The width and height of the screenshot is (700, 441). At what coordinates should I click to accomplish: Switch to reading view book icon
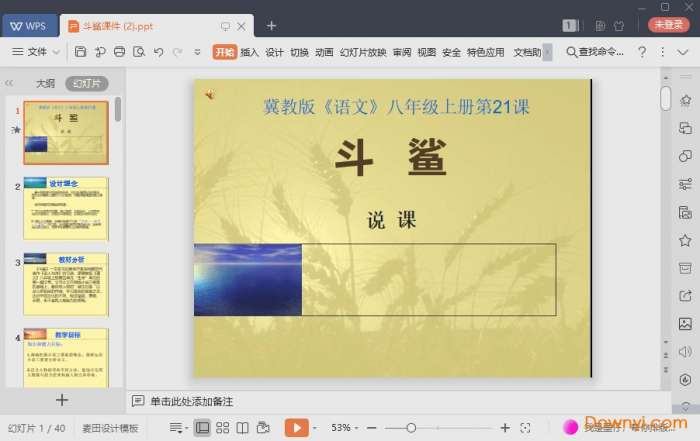point(242,428)
